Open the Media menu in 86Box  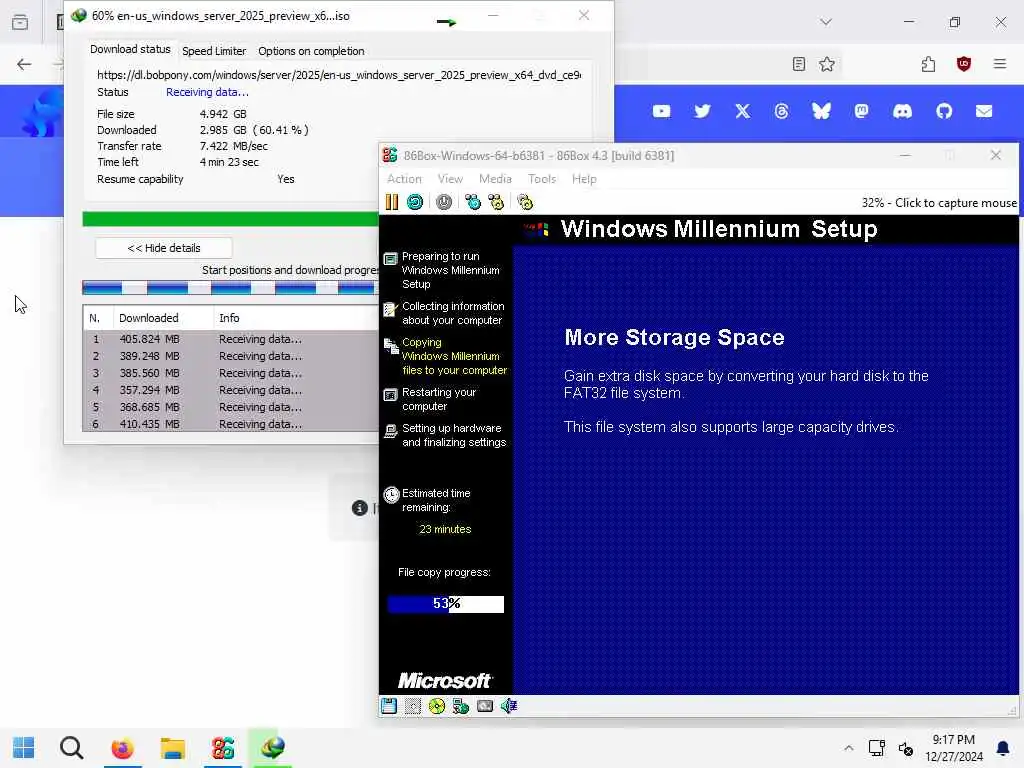click(495, 179)
